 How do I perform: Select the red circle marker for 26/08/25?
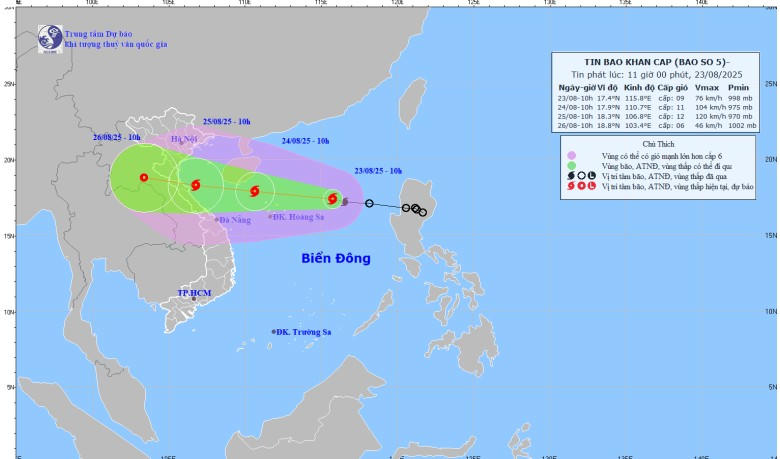144,178
